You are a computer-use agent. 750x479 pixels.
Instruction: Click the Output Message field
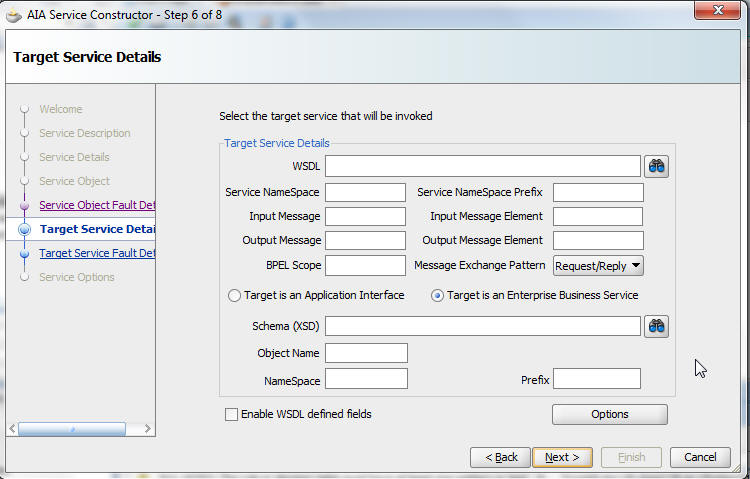[365, 240]
